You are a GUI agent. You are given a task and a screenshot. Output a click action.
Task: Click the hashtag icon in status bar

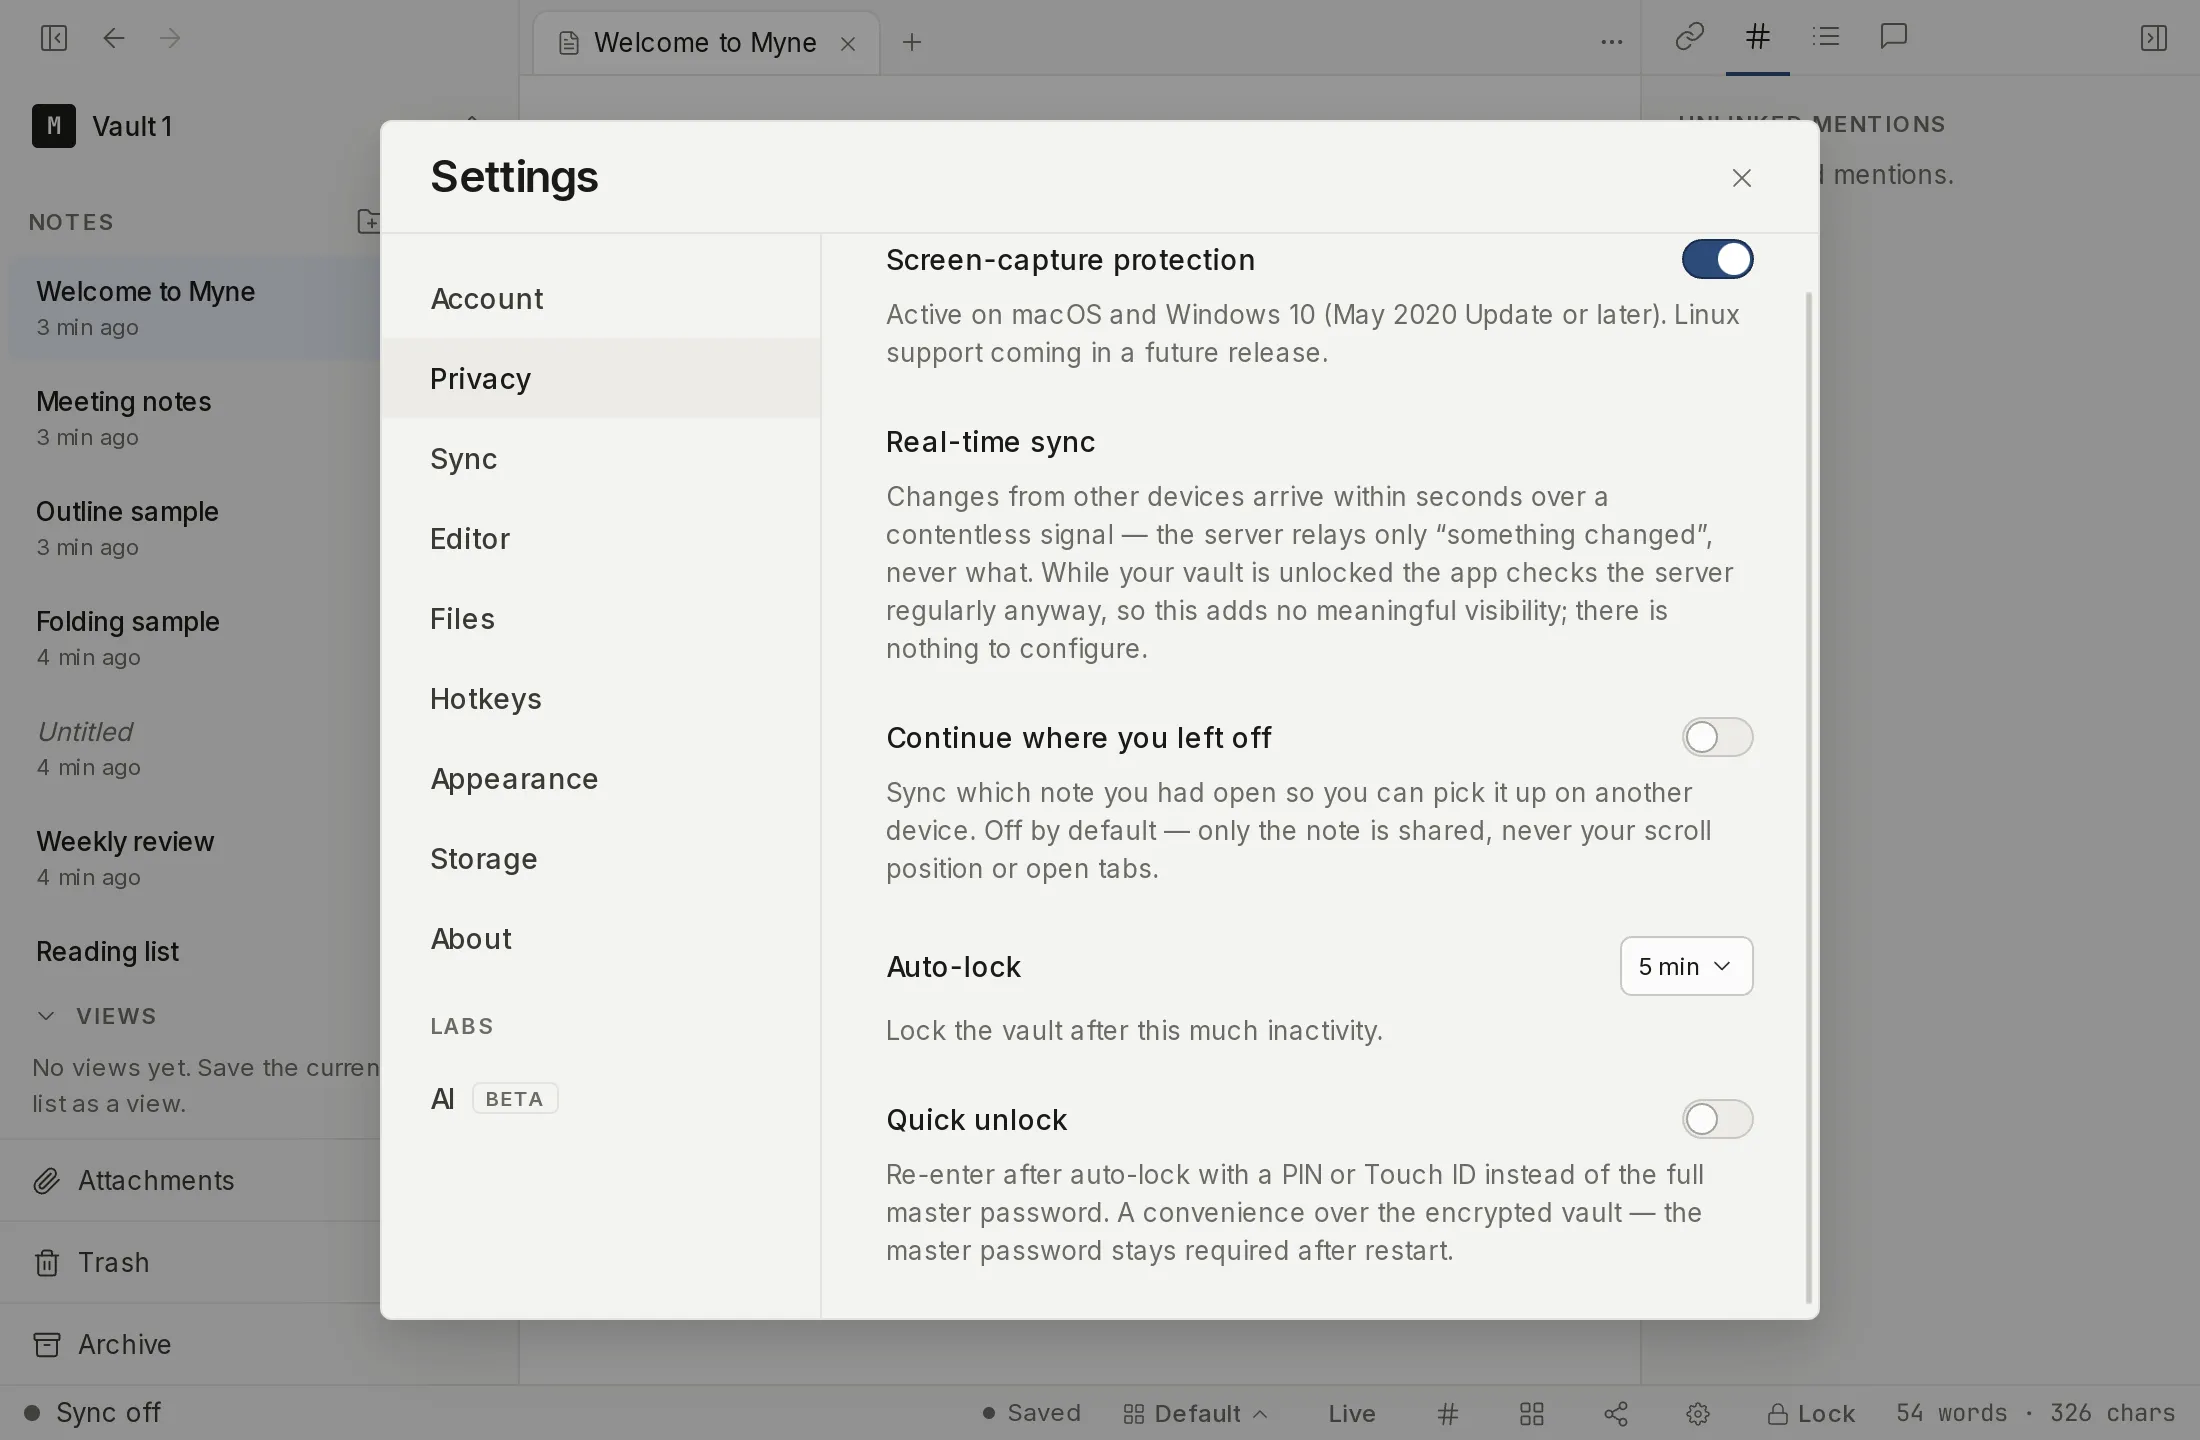point(1447,1413)
